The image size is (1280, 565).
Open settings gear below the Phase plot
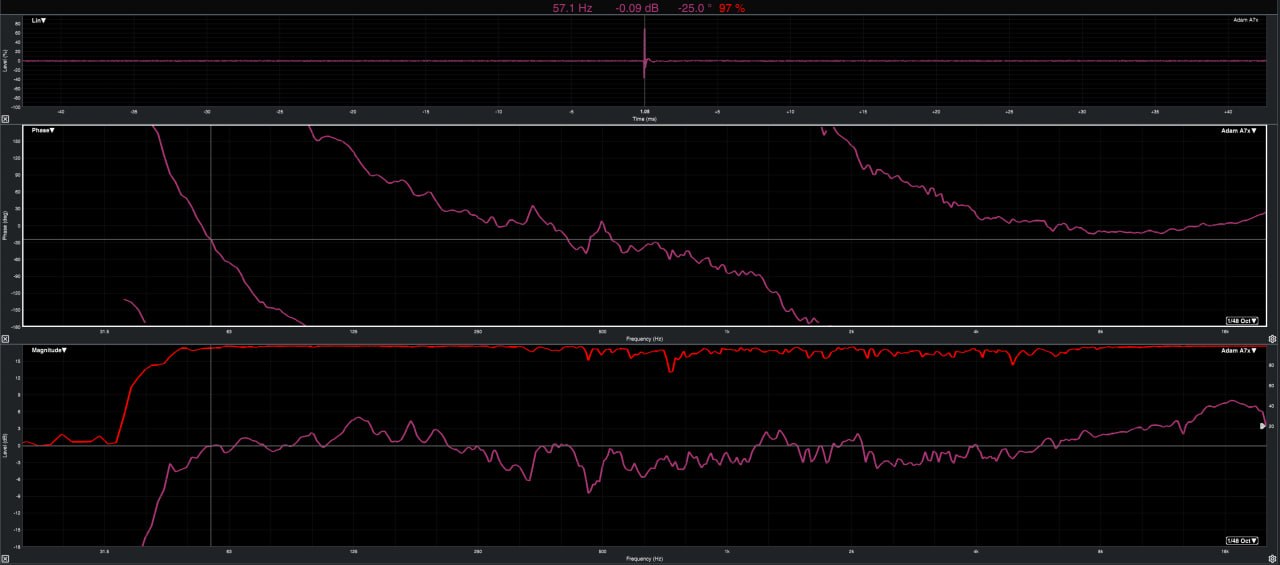point(1273,339)
